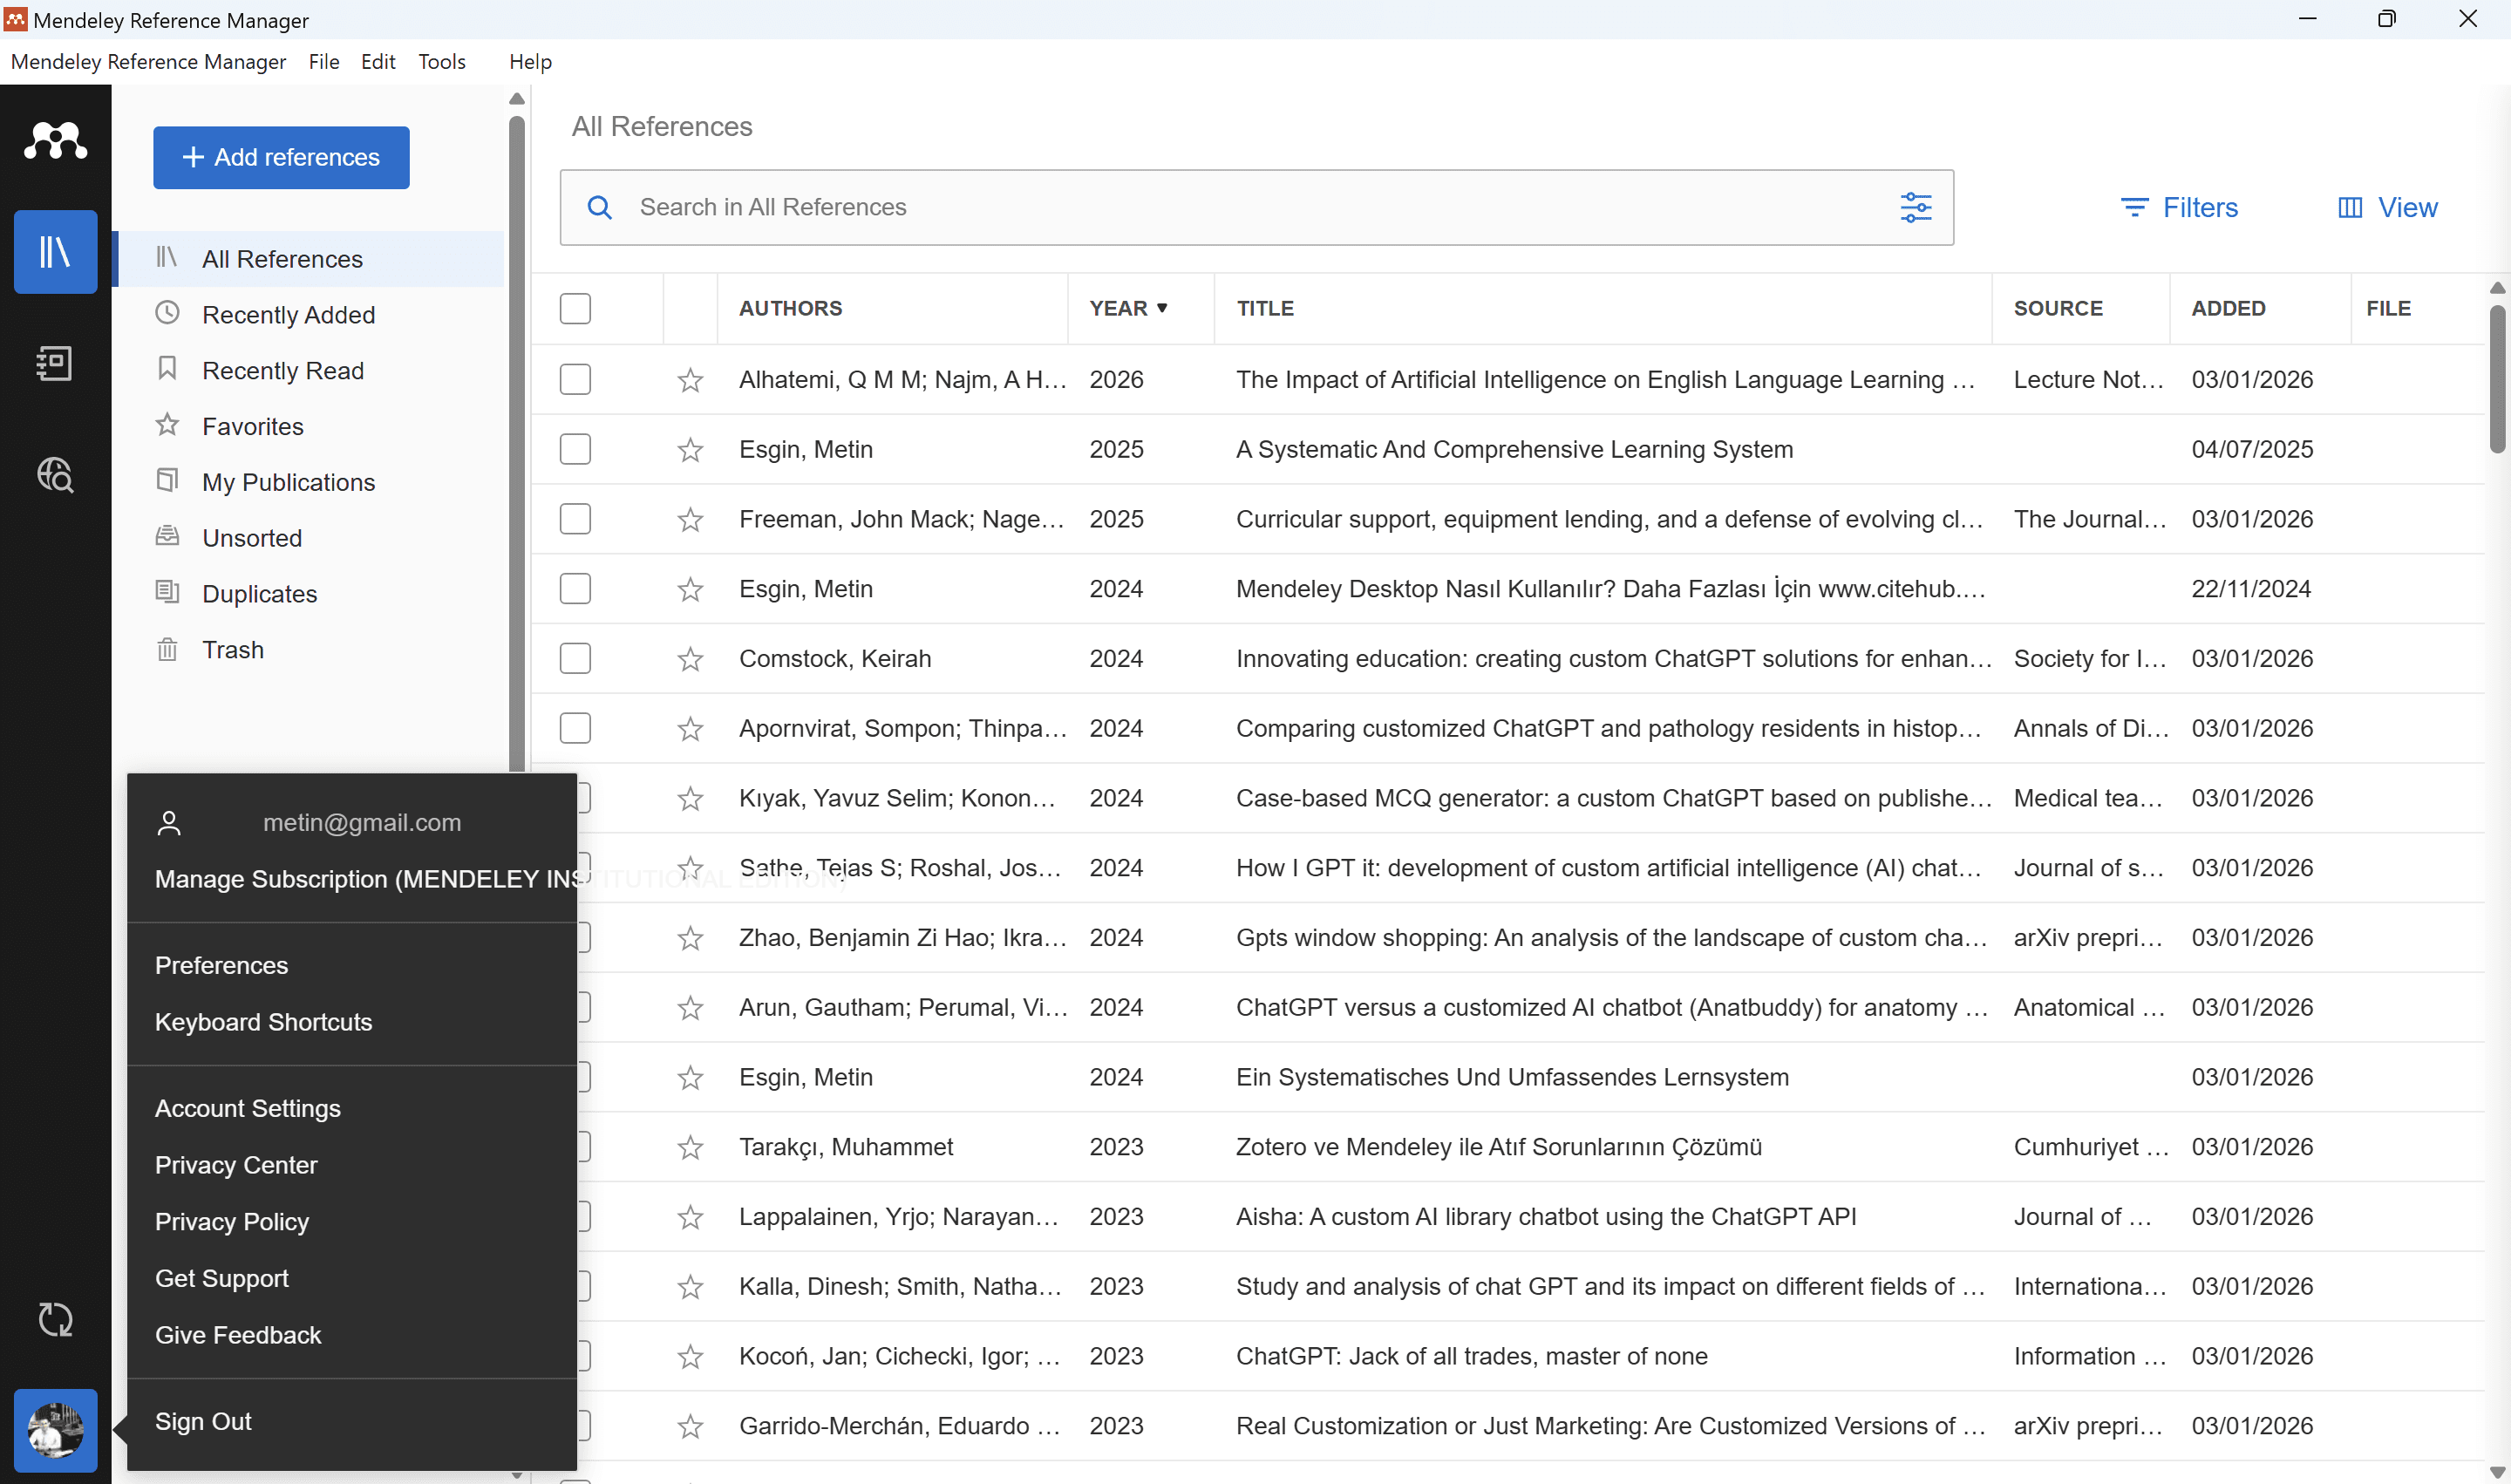Open Privacy Policy link

pyautogui.click(x=232, y=1222)
